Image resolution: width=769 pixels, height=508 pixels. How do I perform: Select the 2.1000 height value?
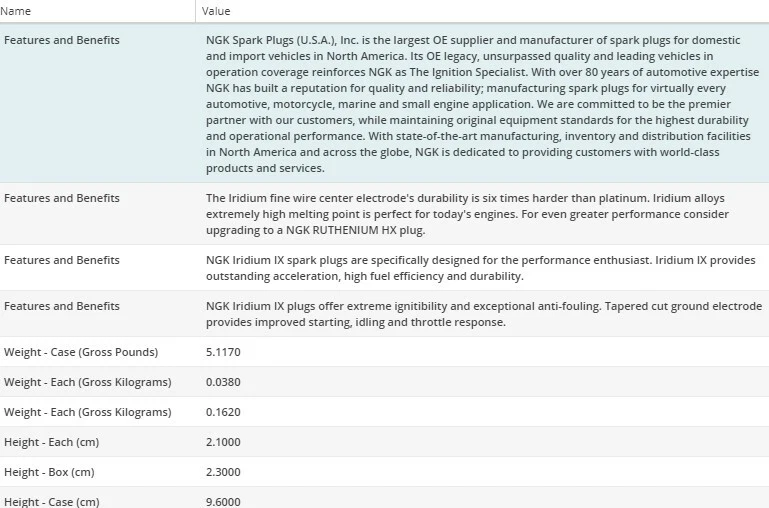click(x=223, y=442)
